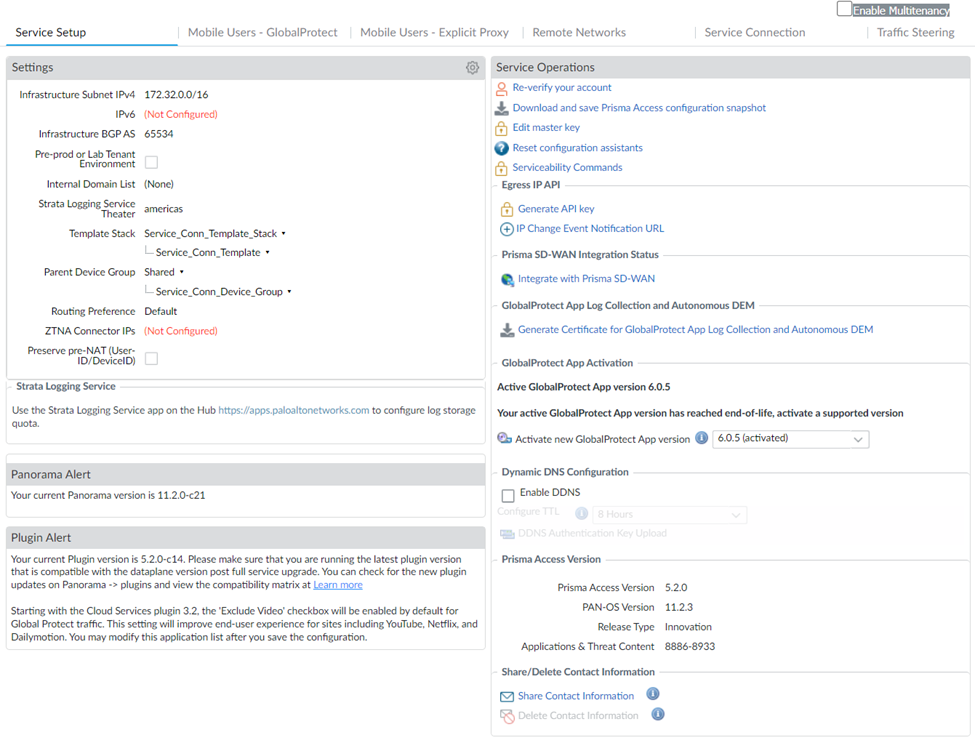Click the Re-verify your account person icon
This screenshot has width=975, height=751.
point(502,88)
